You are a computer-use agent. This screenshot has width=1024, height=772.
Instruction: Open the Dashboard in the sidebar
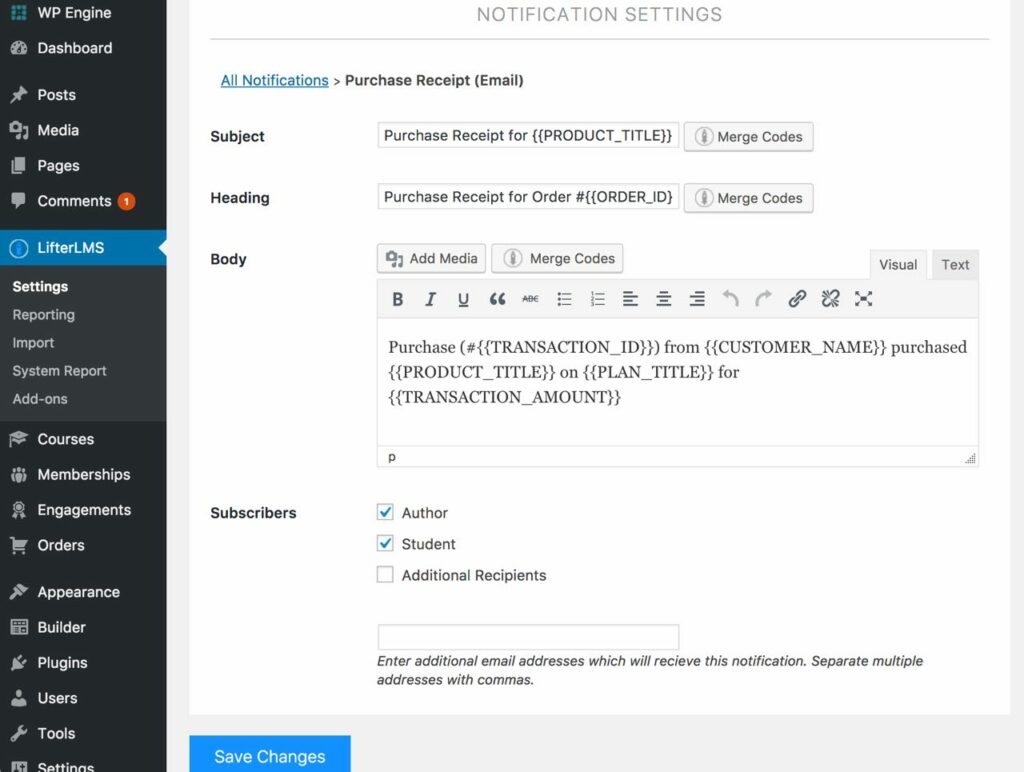pyautogui.click(x=83, y=48)
